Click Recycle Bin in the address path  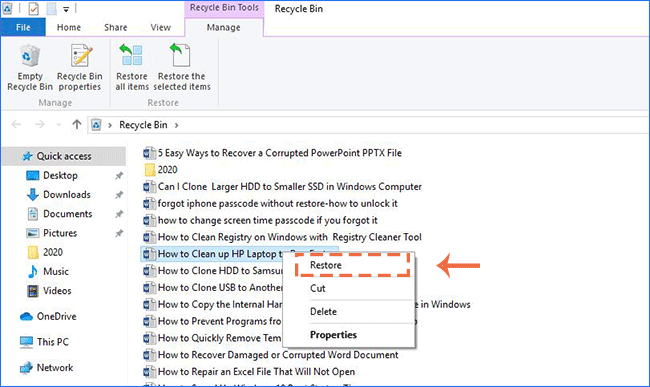(x=143, y=125)
